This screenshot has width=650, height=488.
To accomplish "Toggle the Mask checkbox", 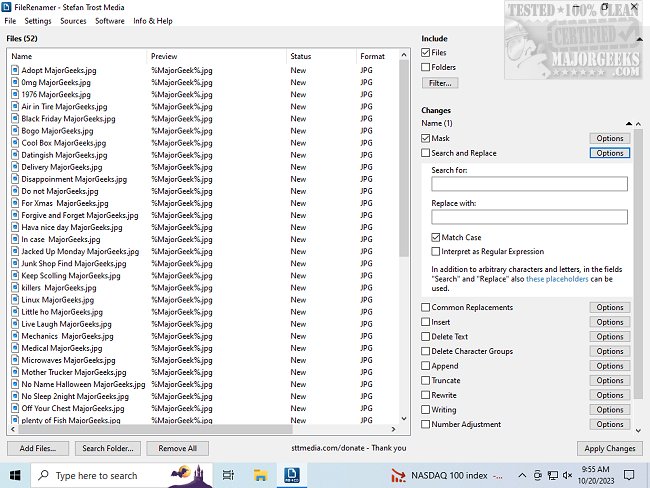I will [x=425, y=138].
